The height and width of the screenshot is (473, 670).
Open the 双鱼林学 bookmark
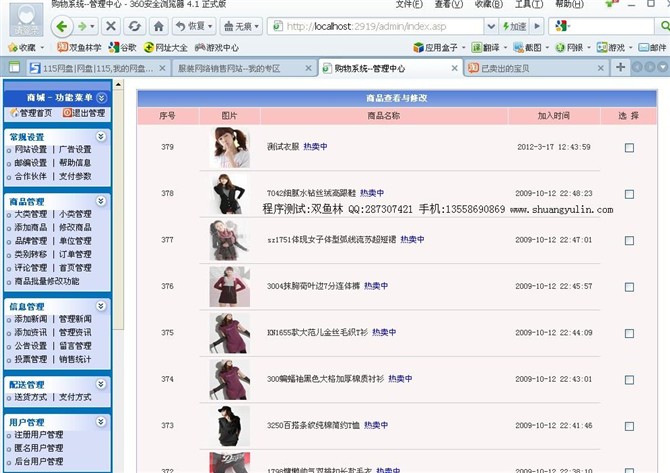pos(79,47)
